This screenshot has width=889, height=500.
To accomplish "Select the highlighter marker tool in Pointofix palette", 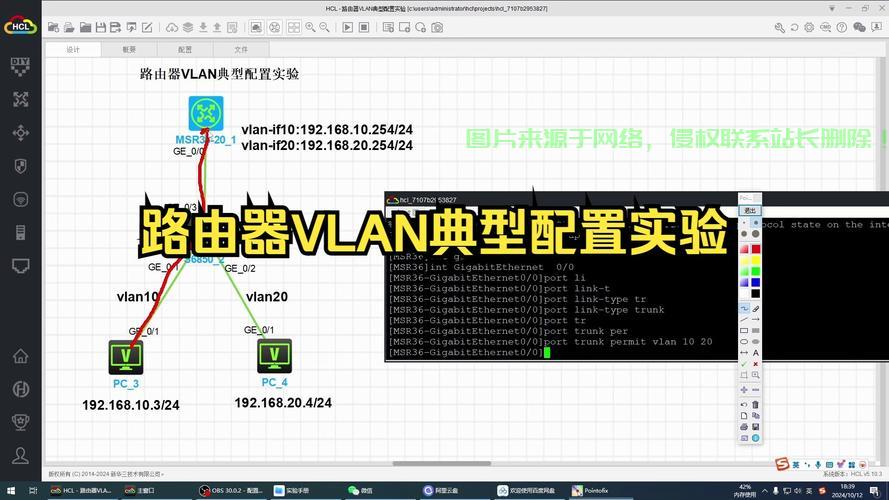I will [x=755, y=308].
